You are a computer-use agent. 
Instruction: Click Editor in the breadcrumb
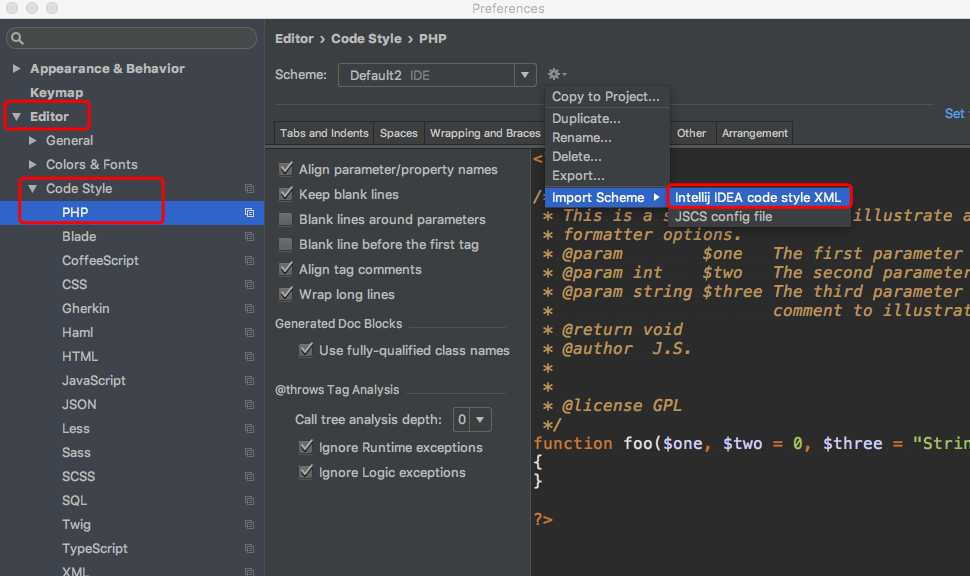coord(294,38)
